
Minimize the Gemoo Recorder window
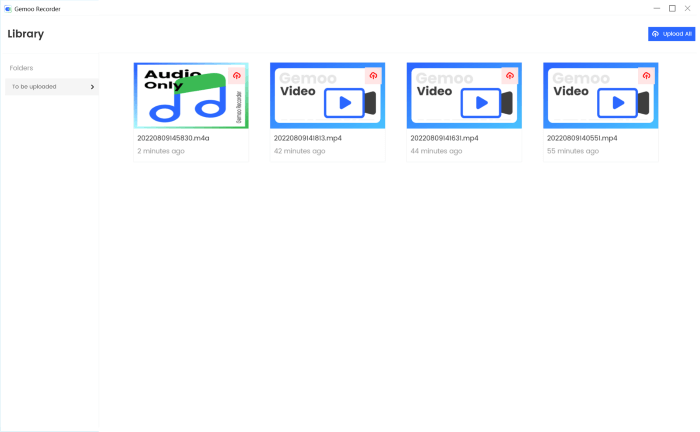(x=656, y=8)
